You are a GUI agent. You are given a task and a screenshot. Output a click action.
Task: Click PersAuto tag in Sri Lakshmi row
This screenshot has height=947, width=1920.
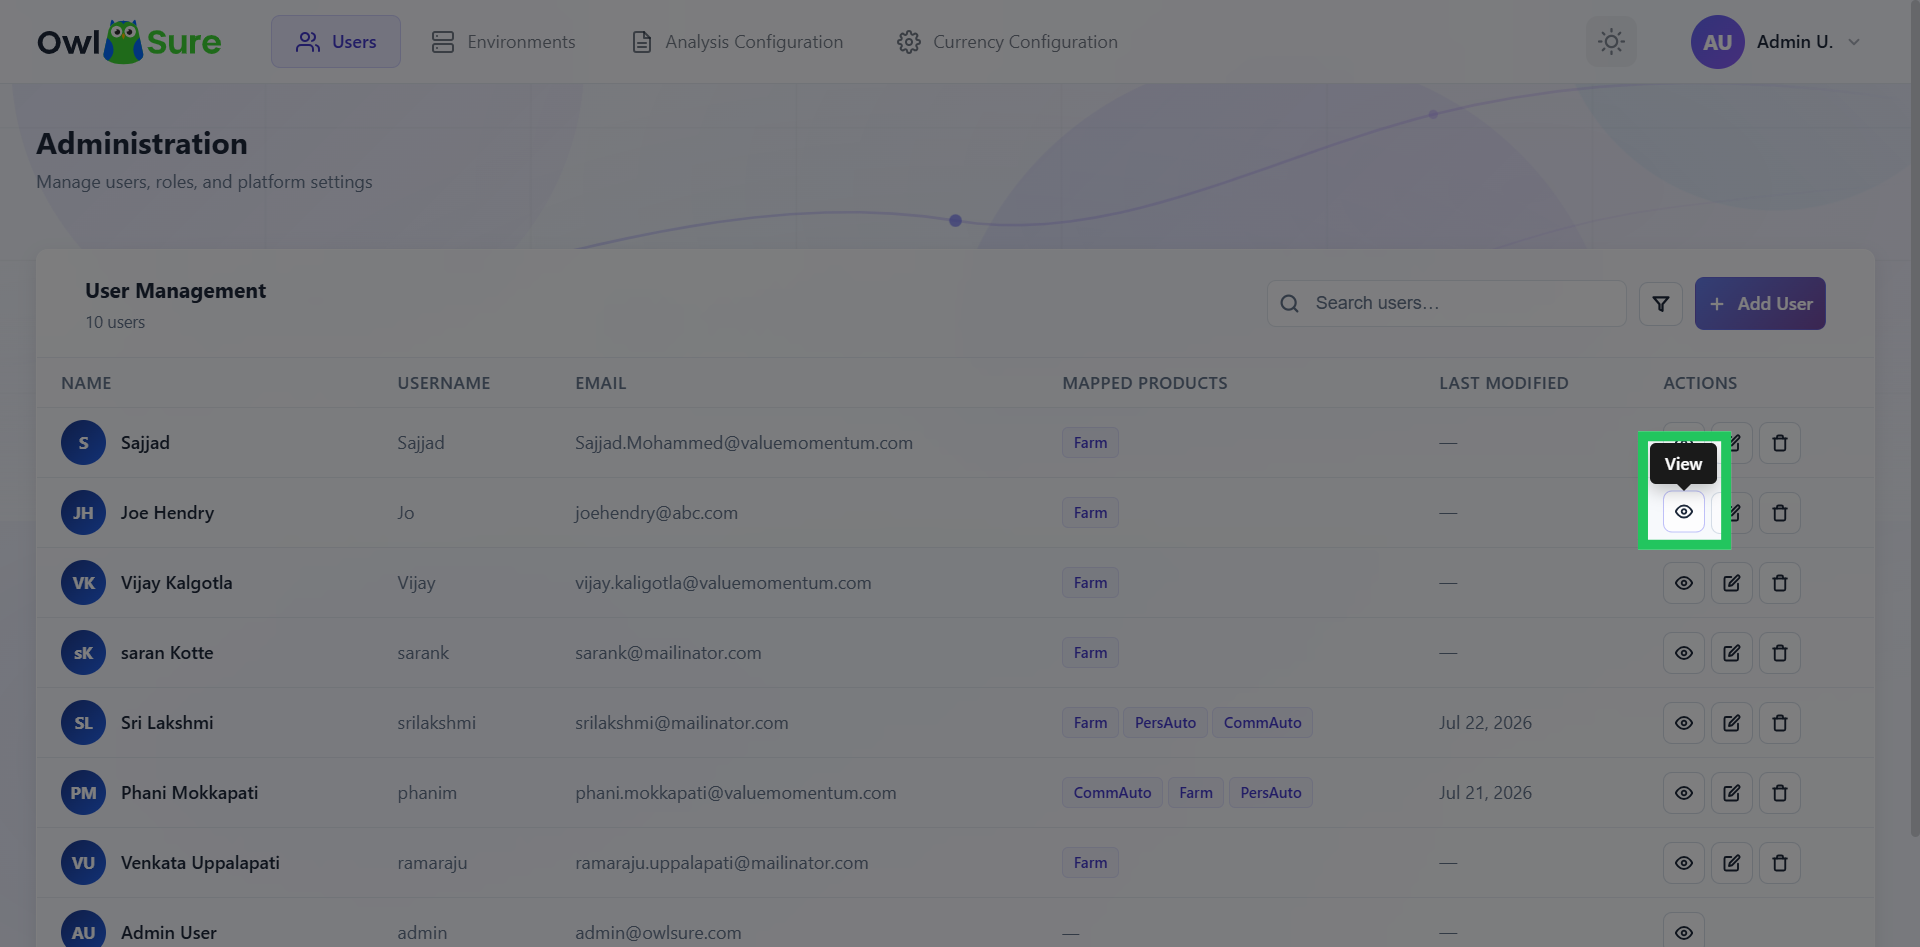pyautogui.click(x=1165, y=723)
